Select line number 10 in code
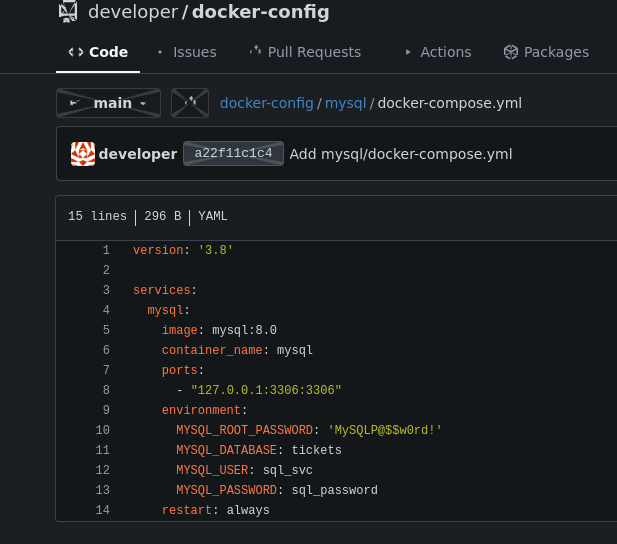The image size is (617, 544). pyautogui.click(x=103, y=430)
